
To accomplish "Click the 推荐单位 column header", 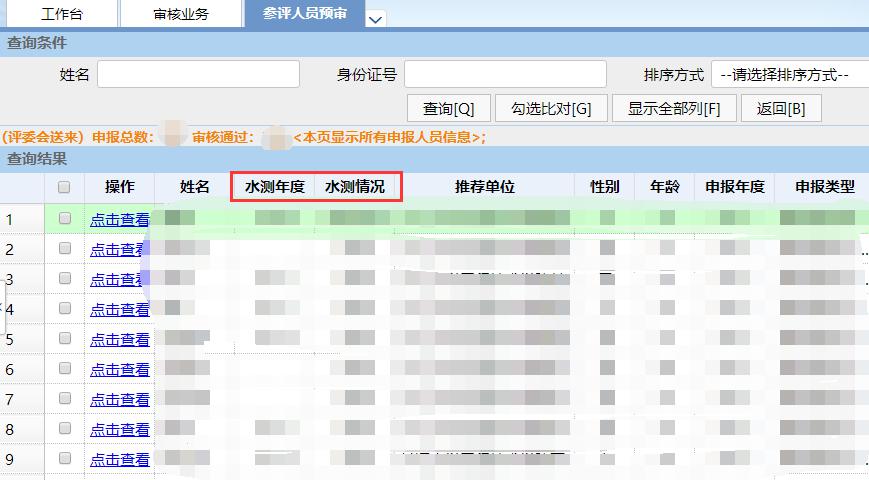I will (x=484, y=187).
